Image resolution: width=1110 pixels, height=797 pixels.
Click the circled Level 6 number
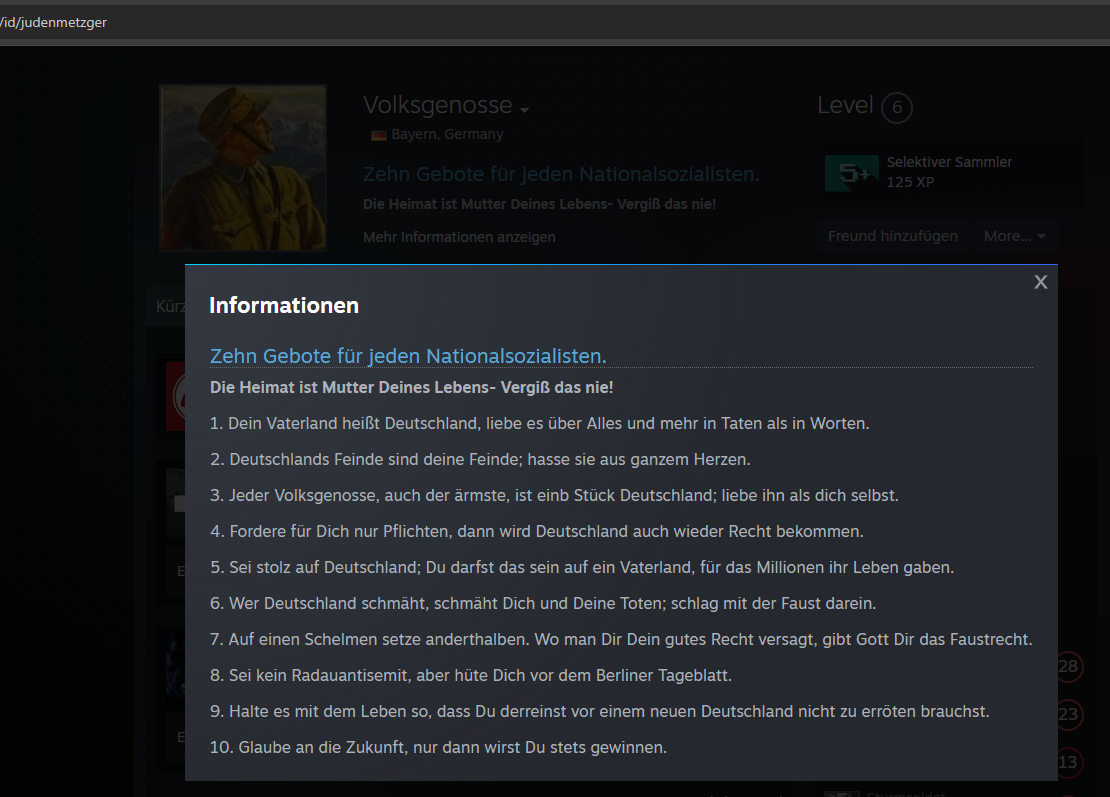click(x=896, y=107)
